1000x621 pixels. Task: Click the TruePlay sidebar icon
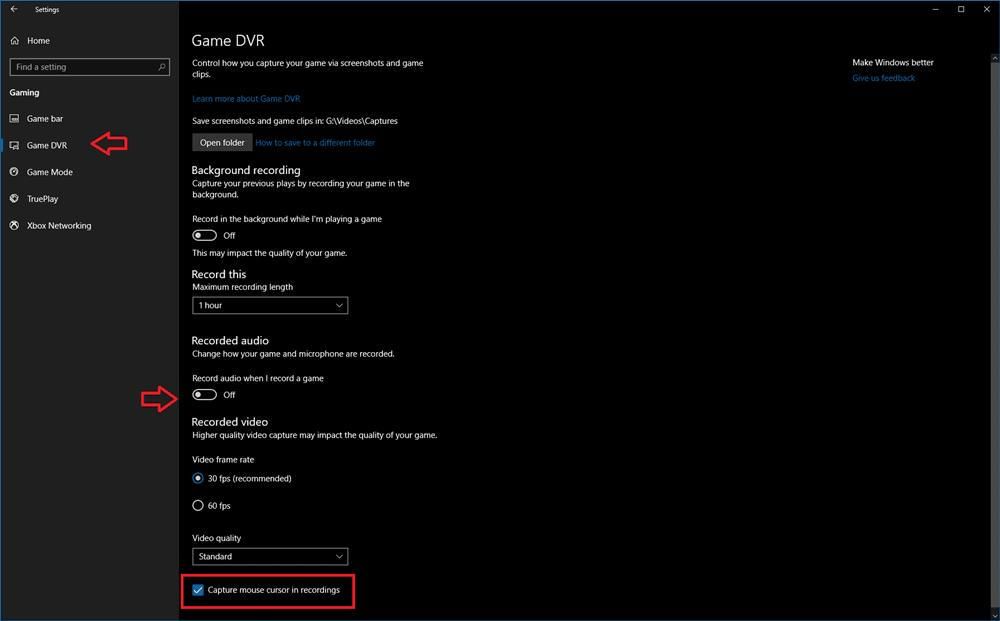[x=14, y=198]
